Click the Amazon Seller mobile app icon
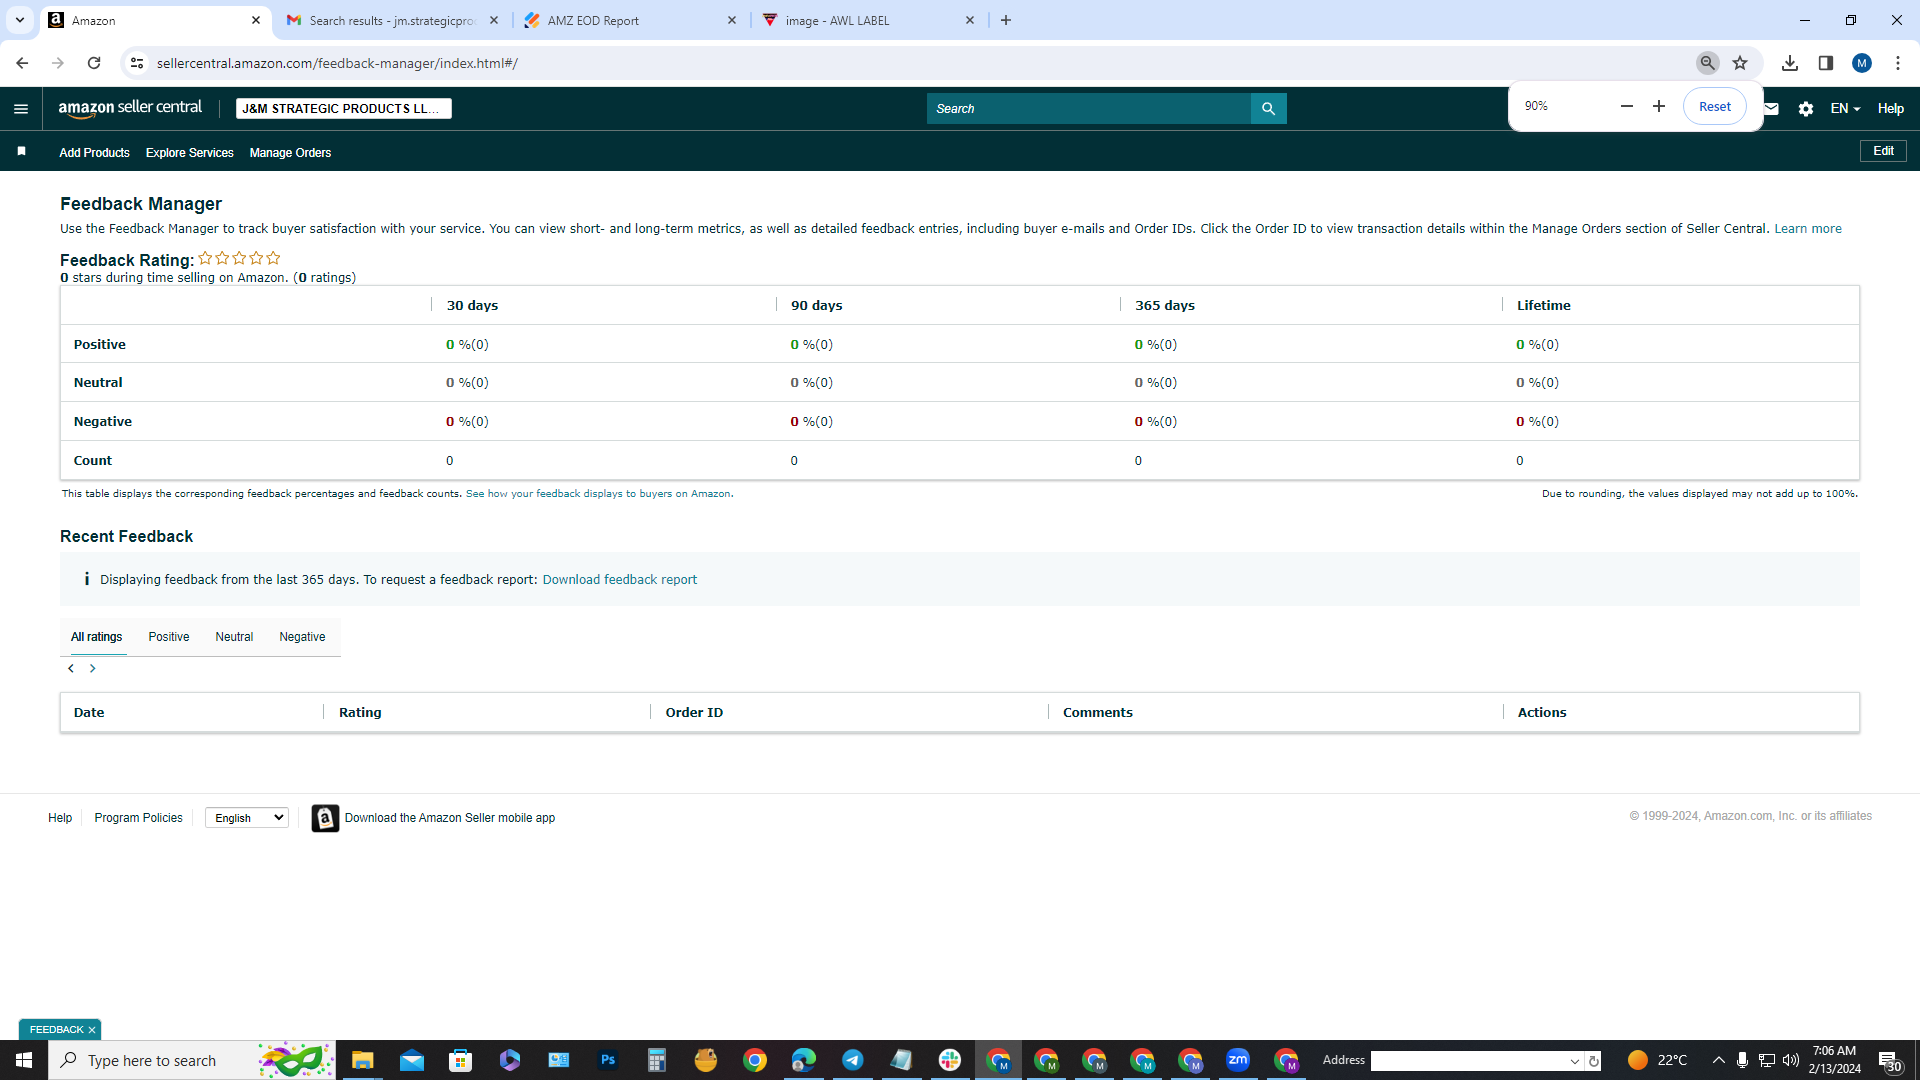The width and height of the screenshot is (1920, 1080). pos(325,818)
